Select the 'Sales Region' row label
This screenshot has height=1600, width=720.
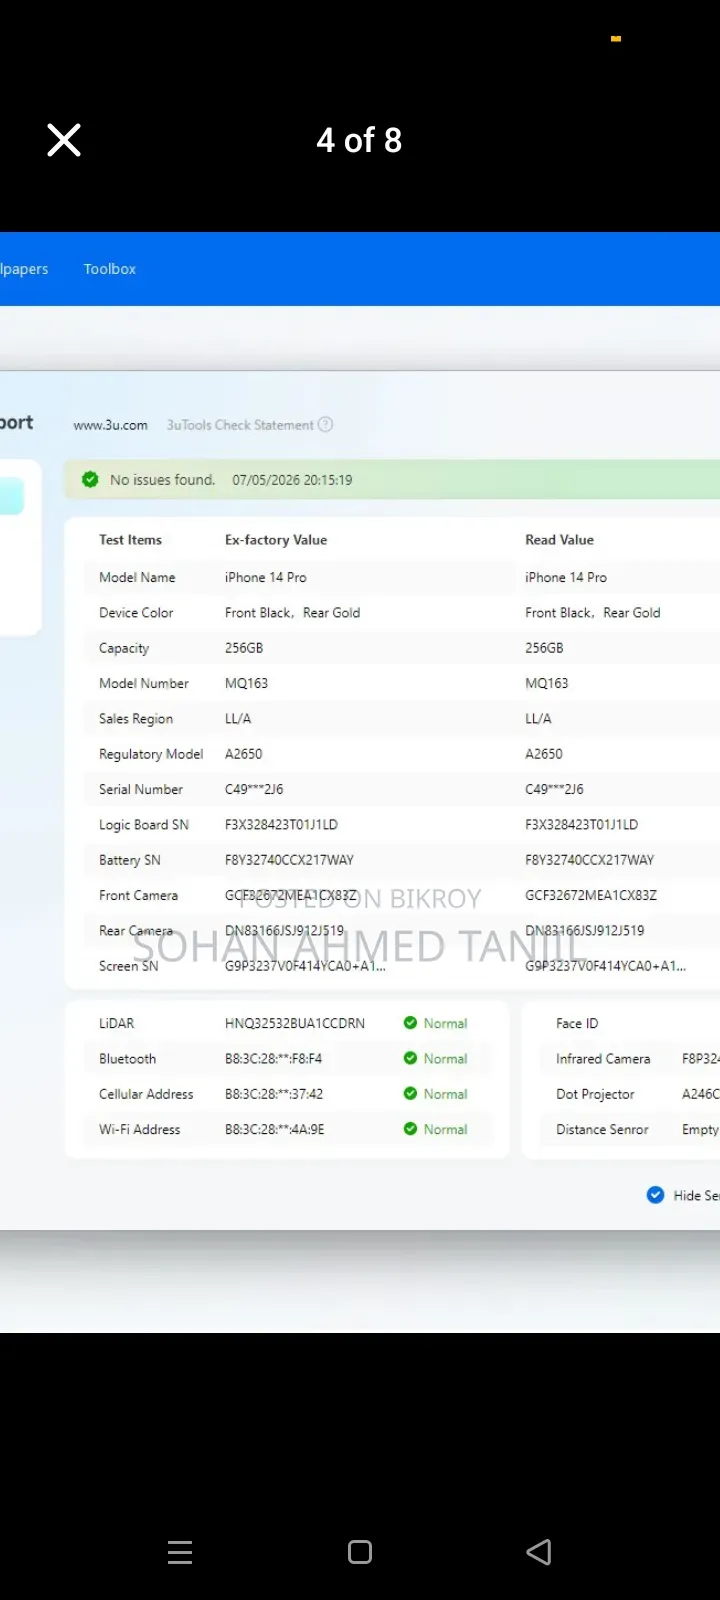(x=136, y=718)
